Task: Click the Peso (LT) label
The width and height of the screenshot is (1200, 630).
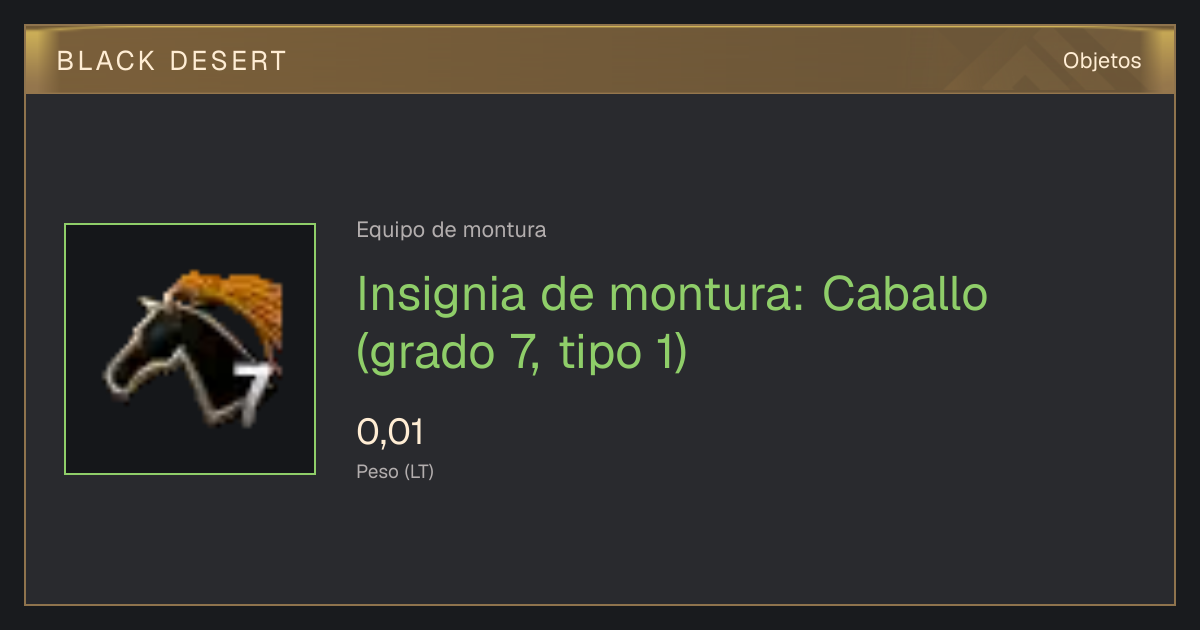Action: 395,472
